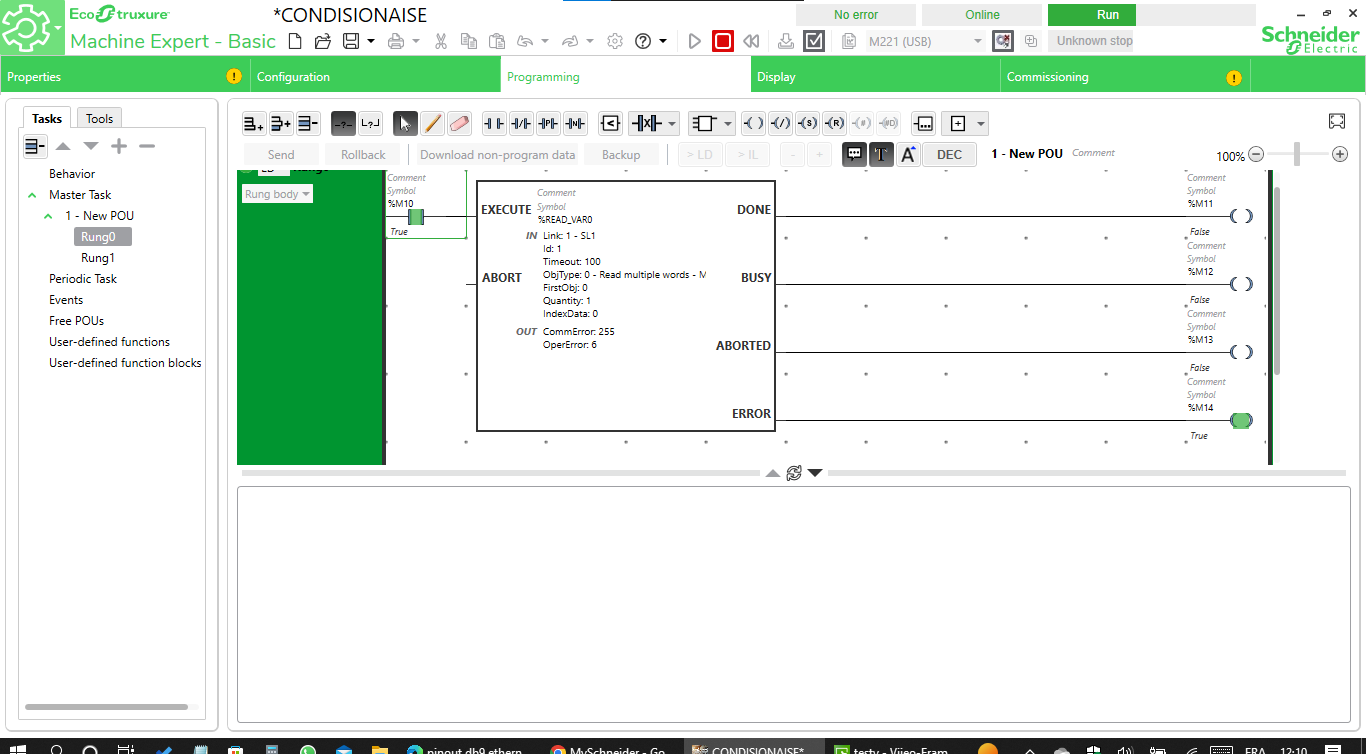Screen dimensions: 1366x754
Task: Open the function block dropdown
Action: [x=728, y=124]
